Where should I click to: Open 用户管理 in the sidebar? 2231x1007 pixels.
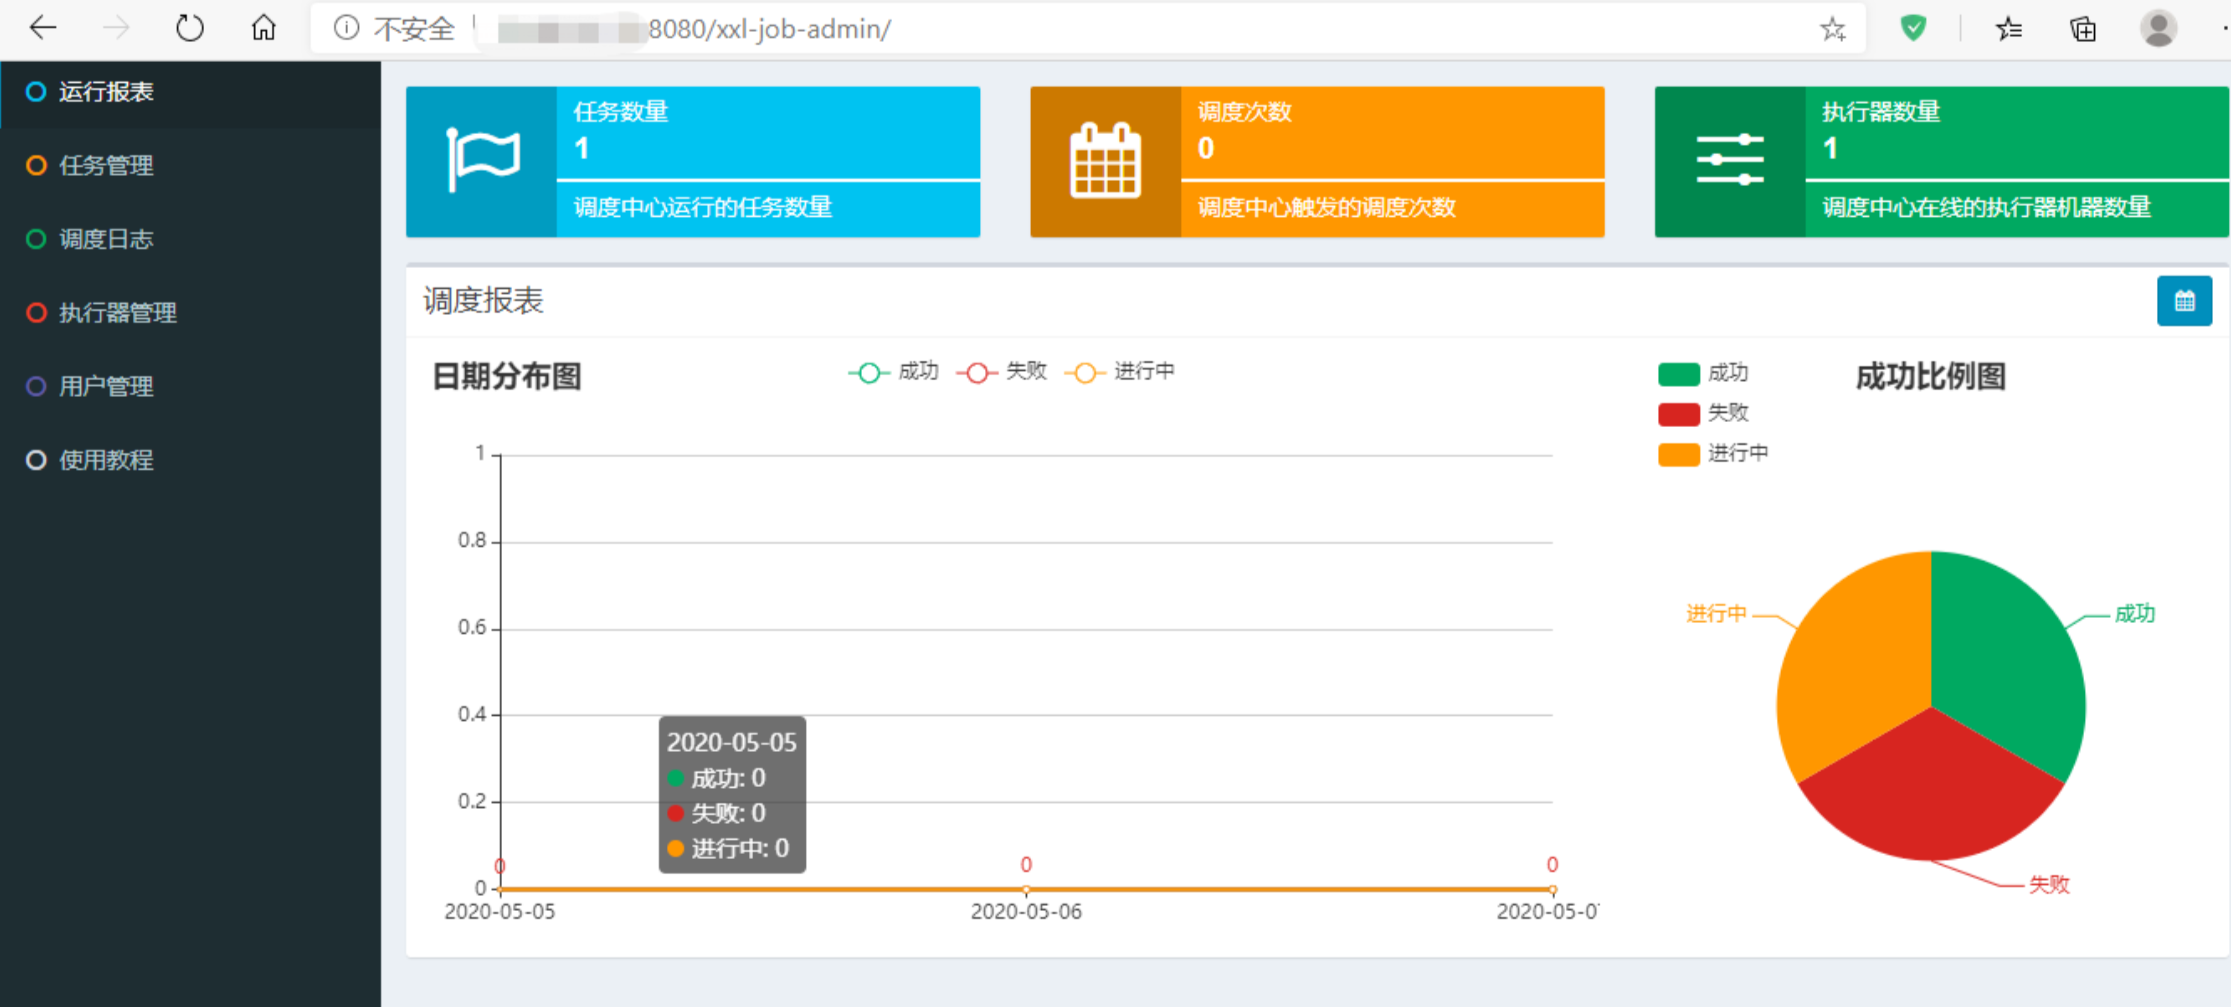pos(190,386)
